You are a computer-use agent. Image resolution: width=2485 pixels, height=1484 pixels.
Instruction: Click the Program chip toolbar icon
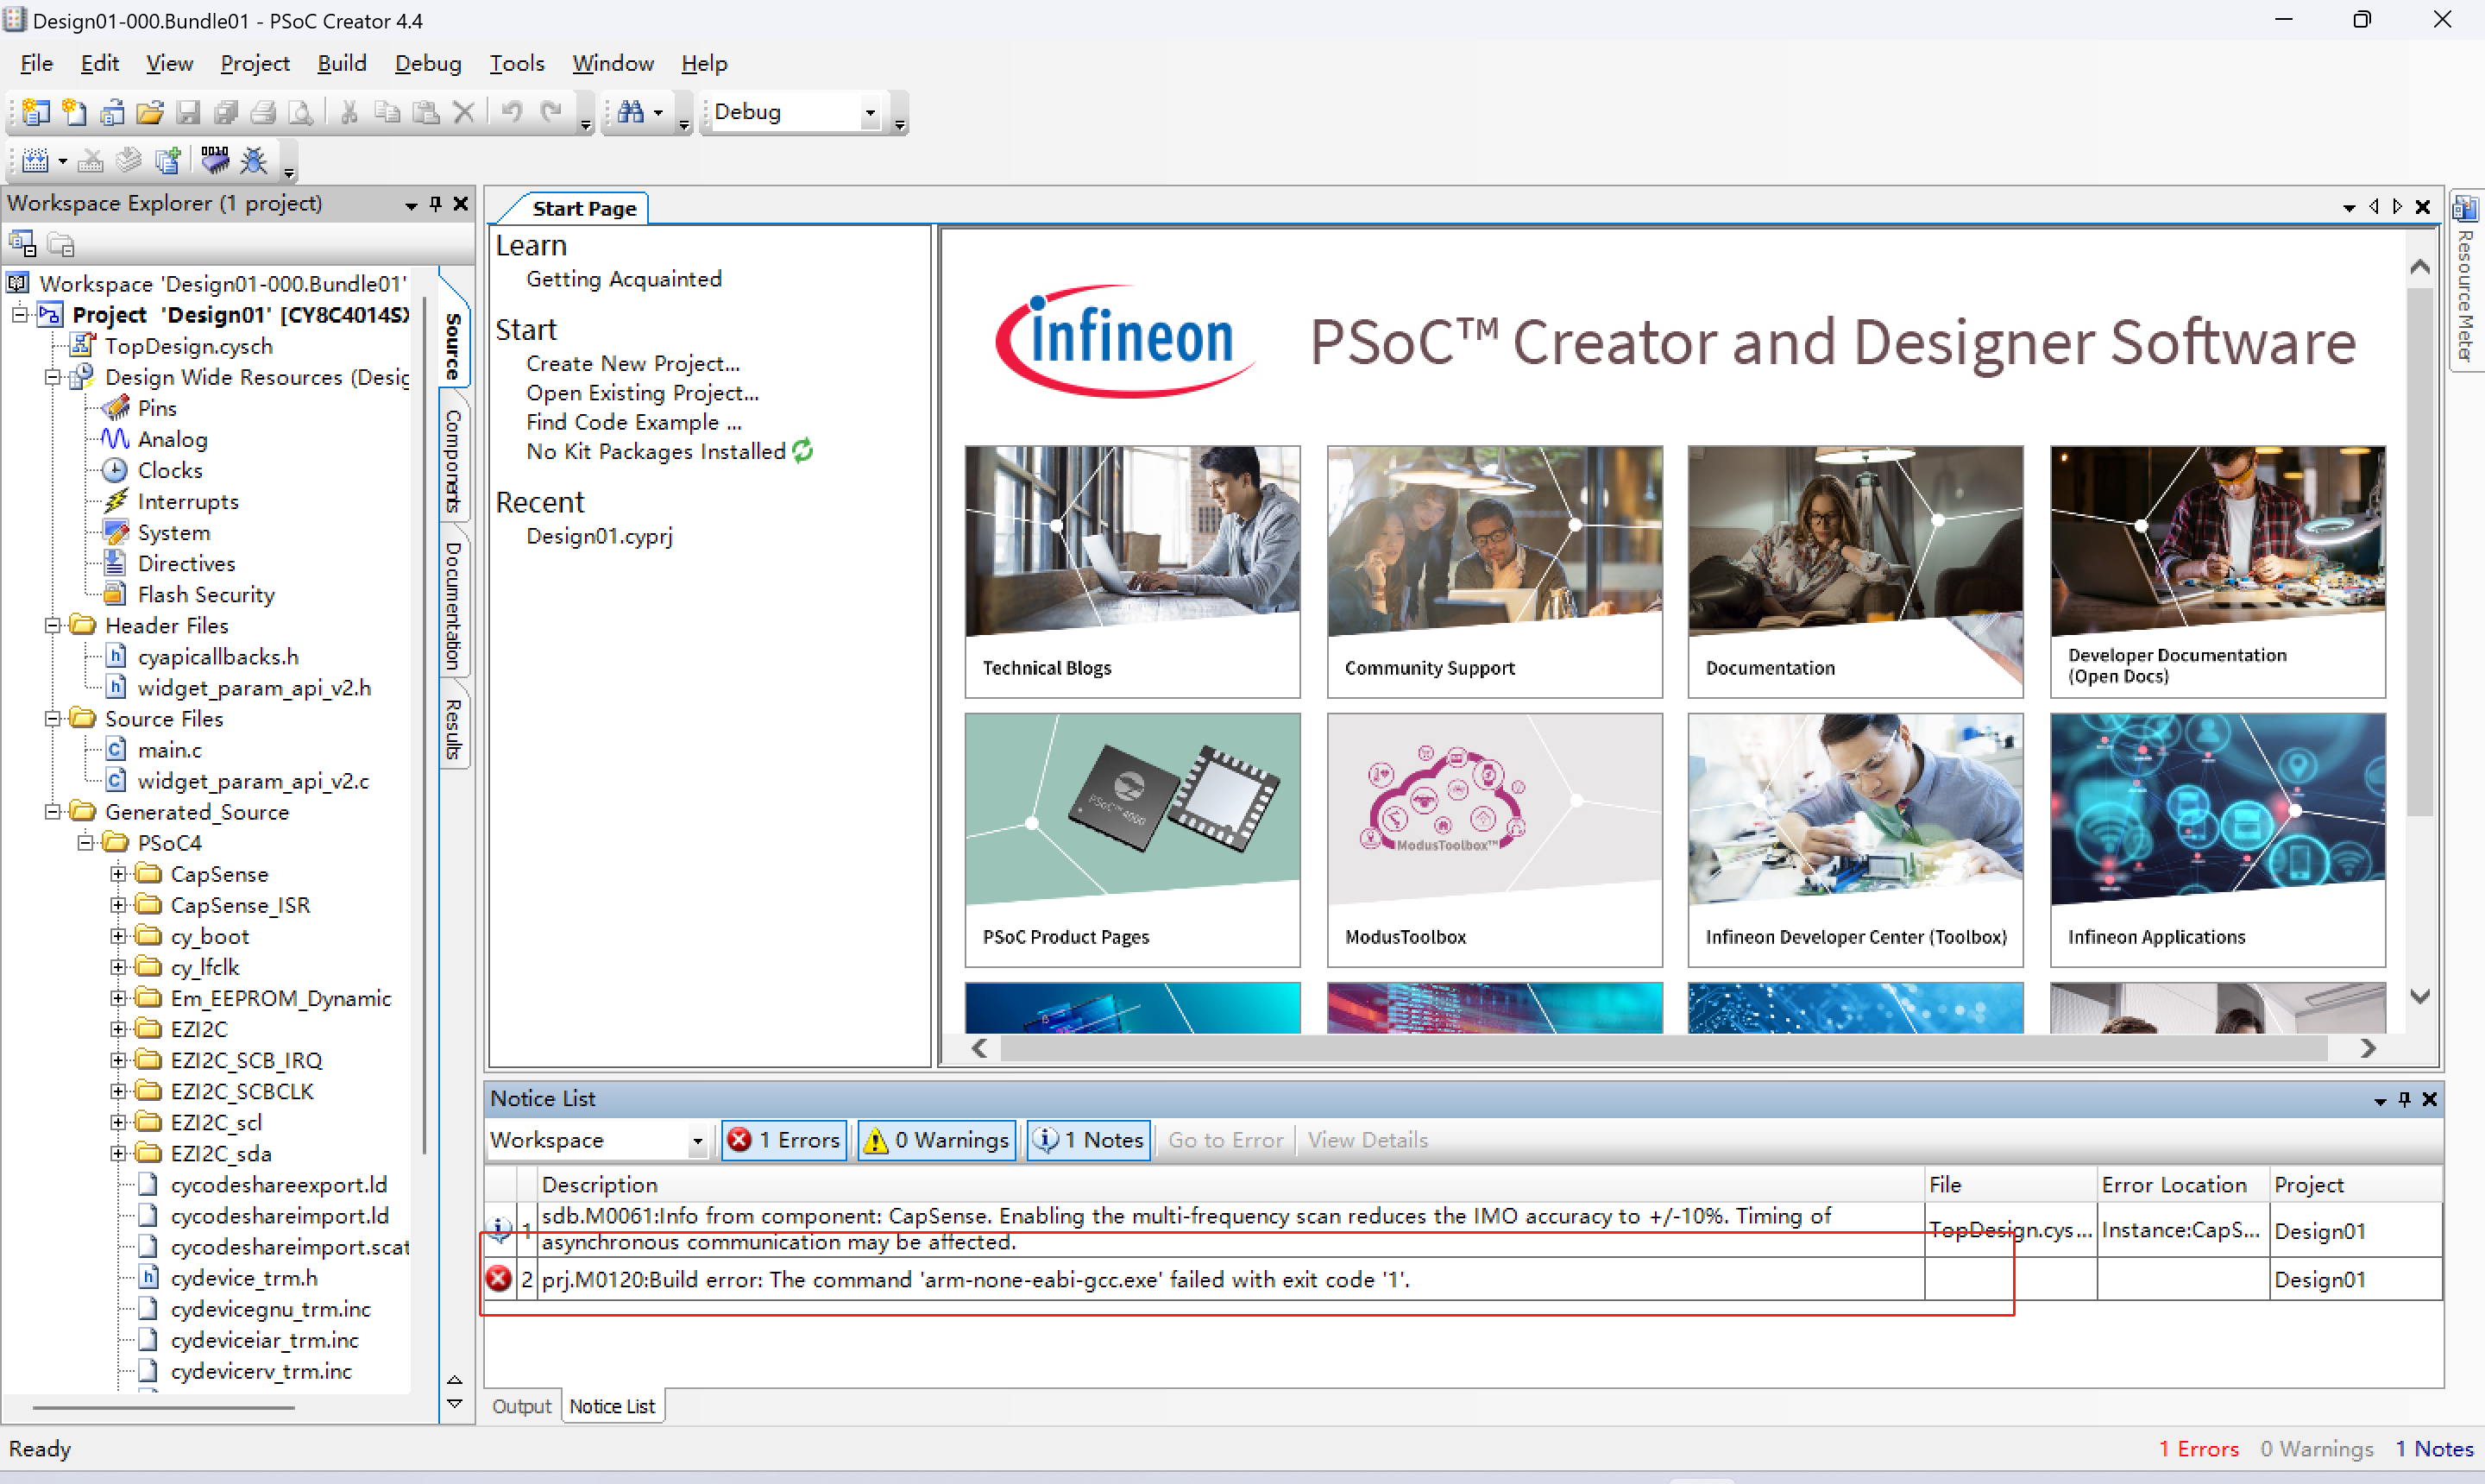(x=215, y=160)
